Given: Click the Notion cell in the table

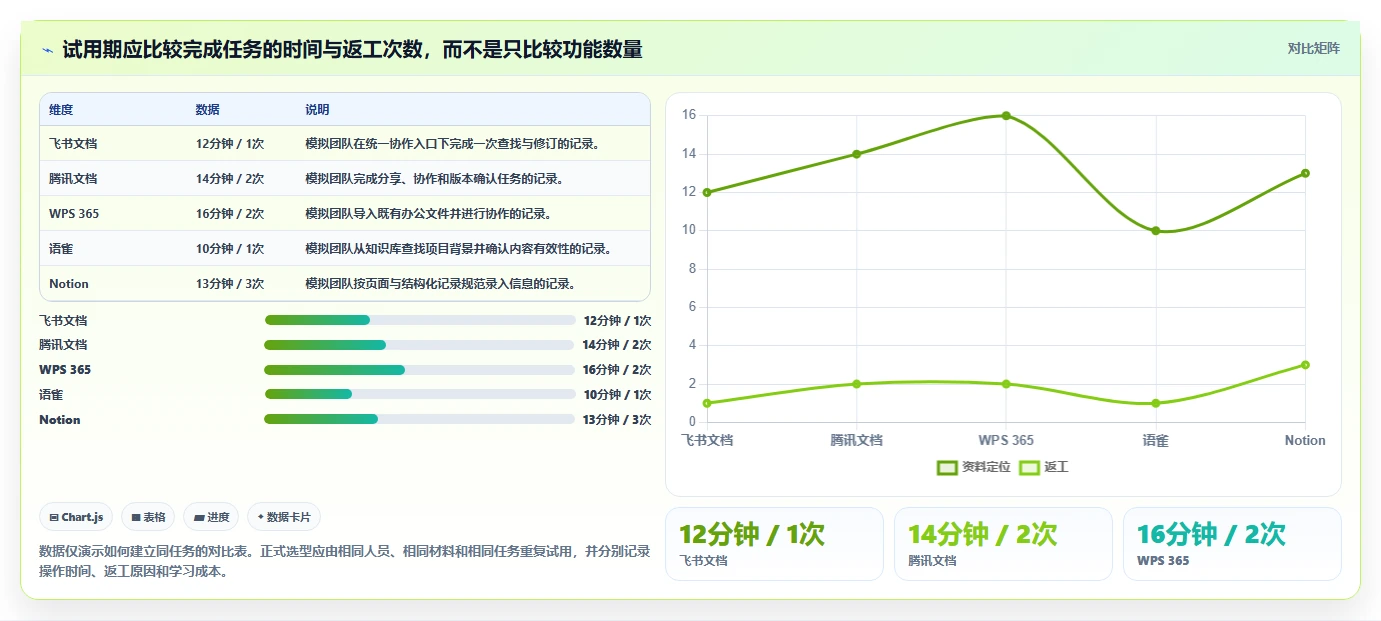Looking at the screenshot, I should coord(69,283).
